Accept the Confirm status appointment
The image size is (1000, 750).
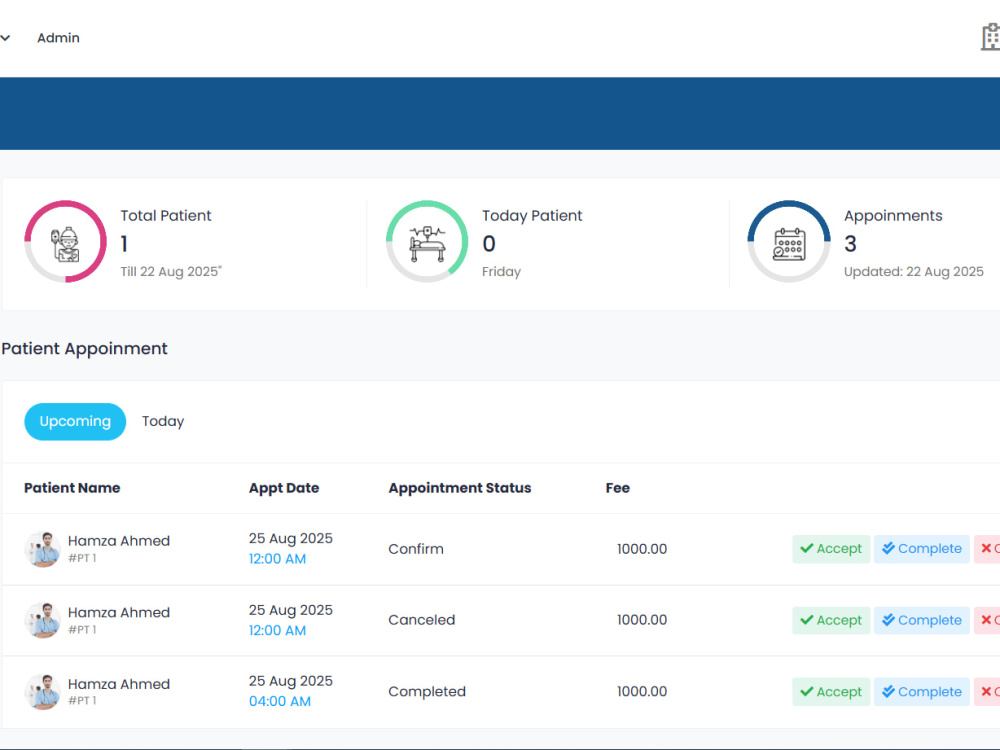point(831,548)
